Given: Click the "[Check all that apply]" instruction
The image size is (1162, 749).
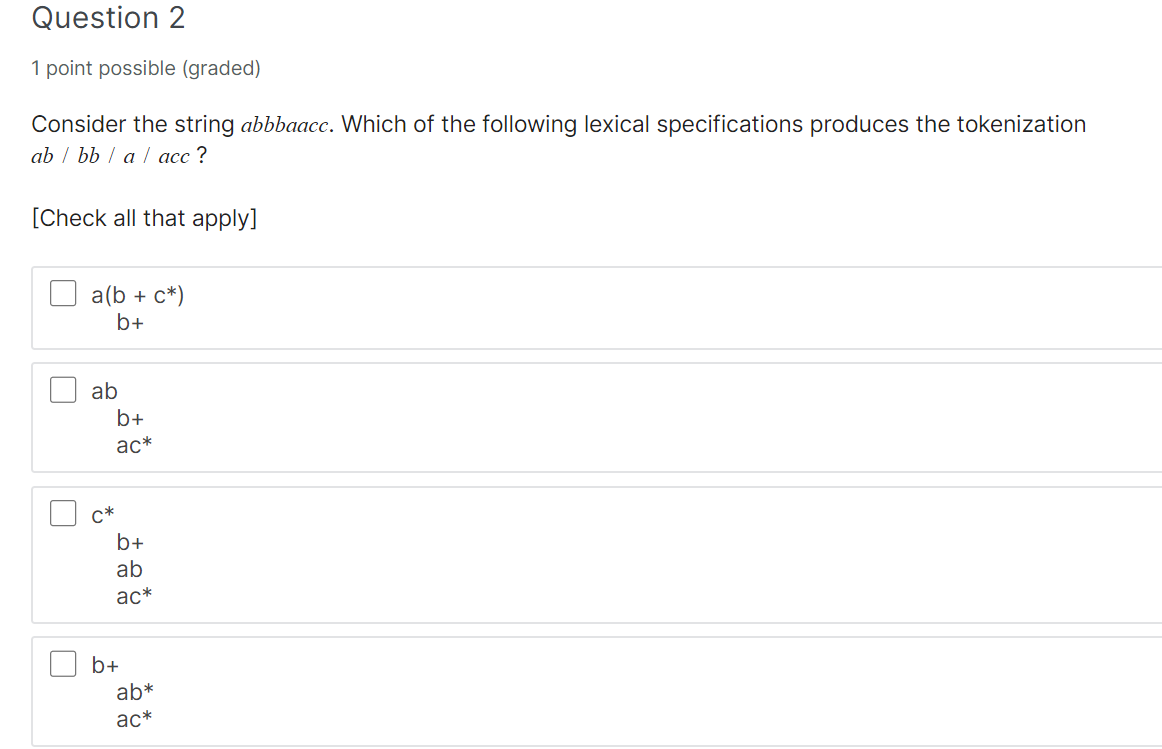Looking at the screenshot, I should tap(144, 218).
